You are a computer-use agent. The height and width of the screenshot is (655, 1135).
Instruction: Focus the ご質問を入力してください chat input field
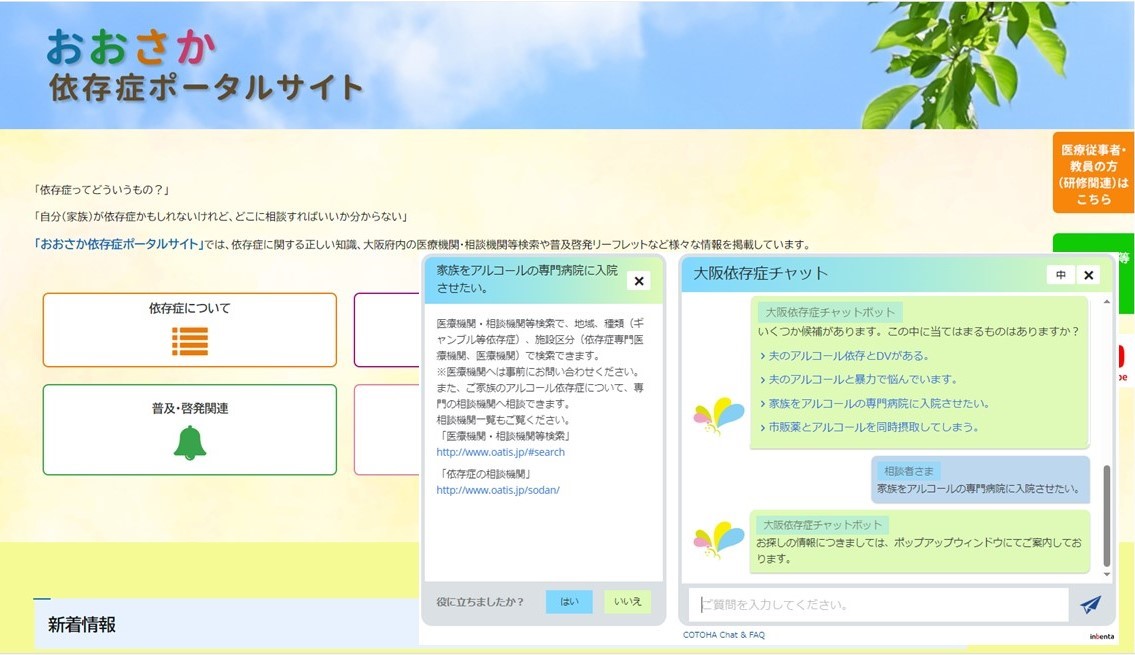click(878, 604)
